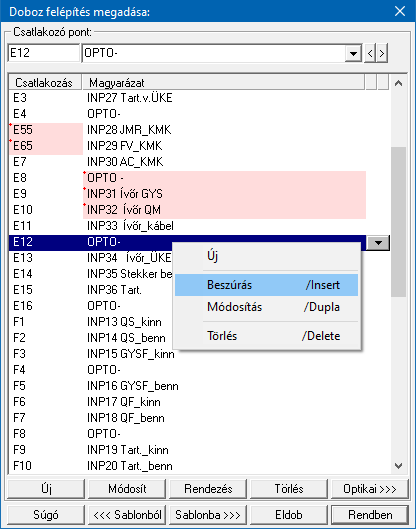
Task: Open the dropdown in selected E12 row
Action: (378, 243)
